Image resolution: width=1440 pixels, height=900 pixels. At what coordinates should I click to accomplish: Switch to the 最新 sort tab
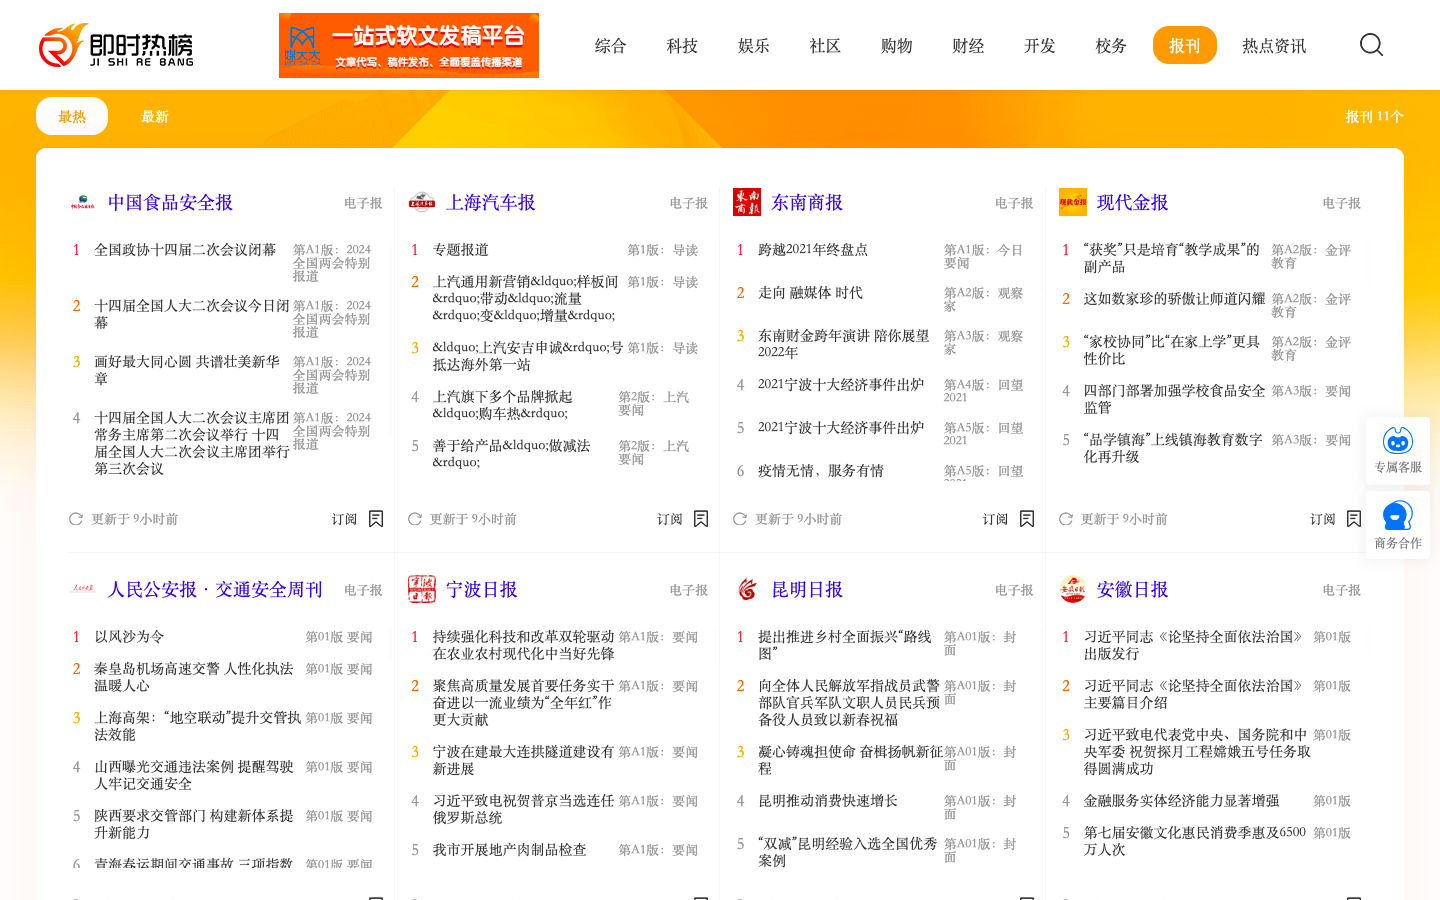click(155, 116)
